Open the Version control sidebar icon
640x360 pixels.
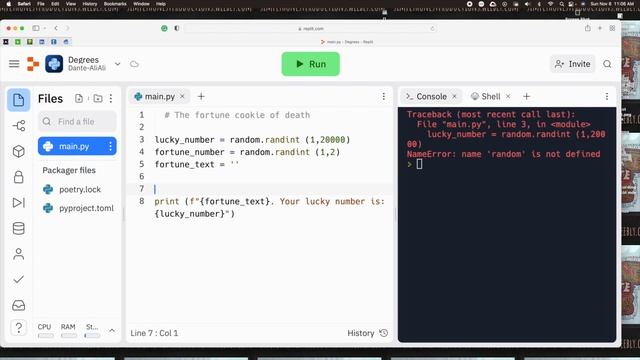pyautogui.click(x=18, y=126)
